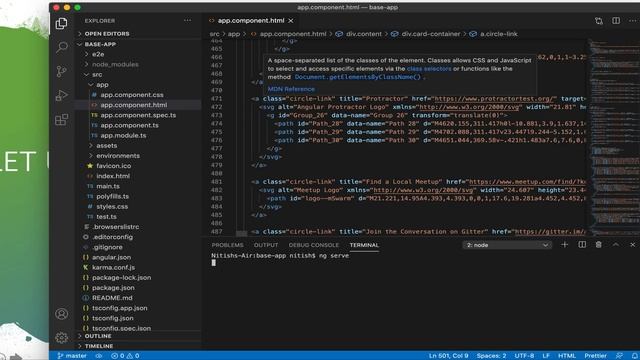Open Document.getElementsByClassName() link
640x360 pixels.
pyautogui.click(x=358, y=77)
